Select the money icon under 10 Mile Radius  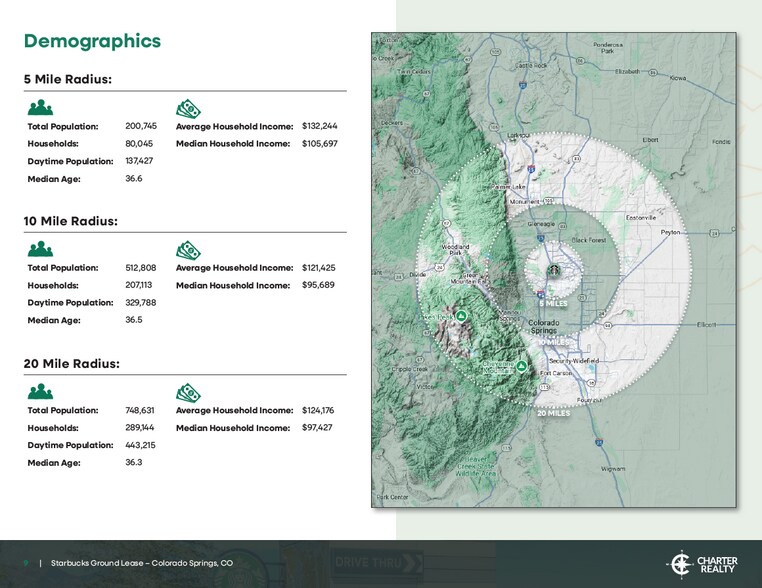click(189, 249)
